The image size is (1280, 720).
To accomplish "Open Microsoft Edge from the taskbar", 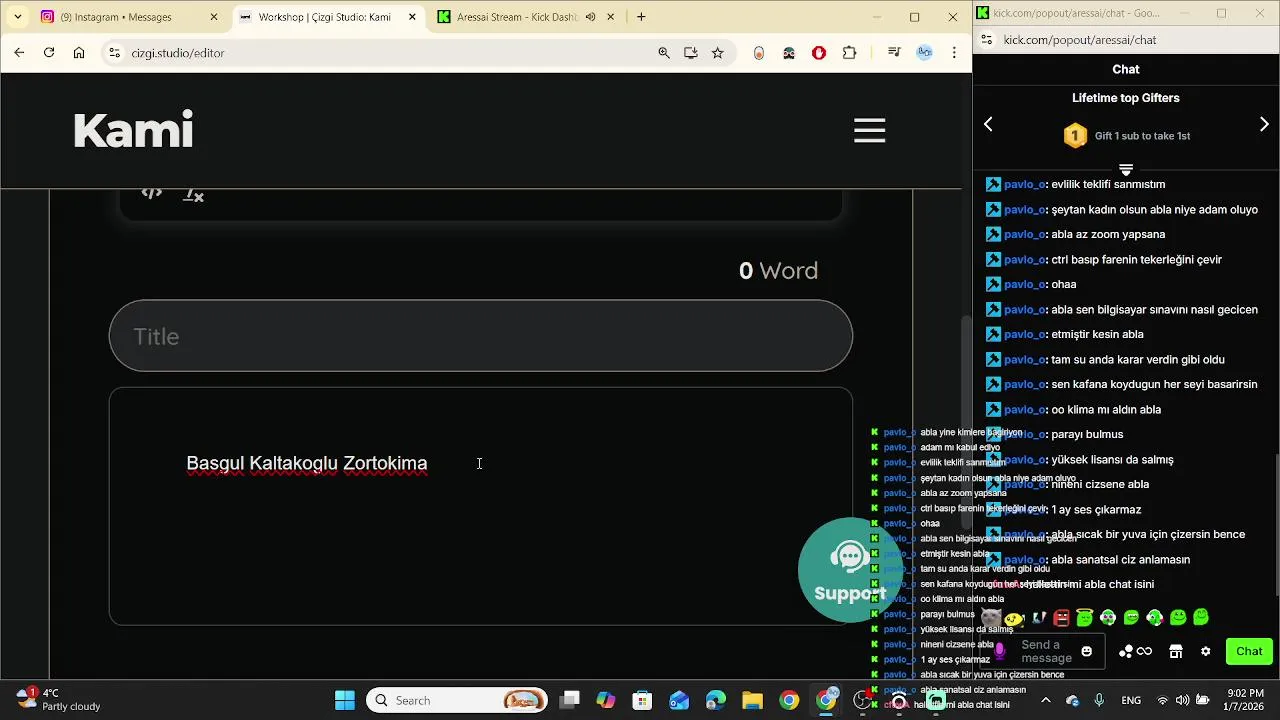I will (x=716, y=700).
